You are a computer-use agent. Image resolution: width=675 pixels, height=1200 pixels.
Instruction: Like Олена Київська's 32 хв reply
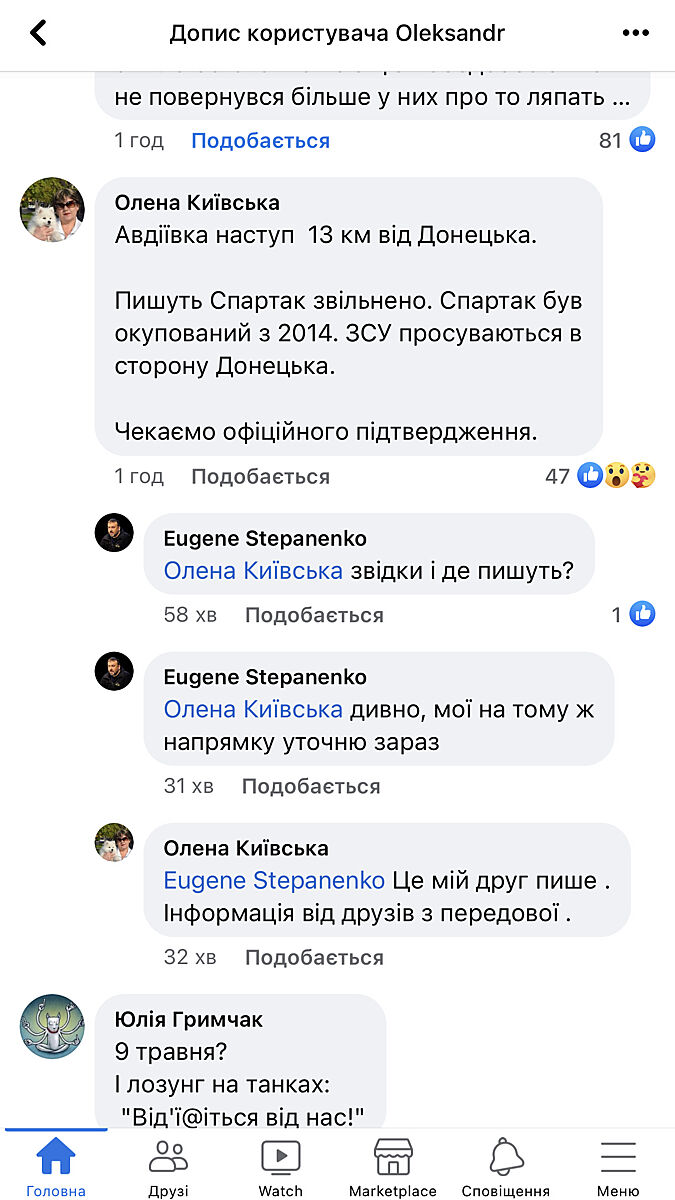314,958
